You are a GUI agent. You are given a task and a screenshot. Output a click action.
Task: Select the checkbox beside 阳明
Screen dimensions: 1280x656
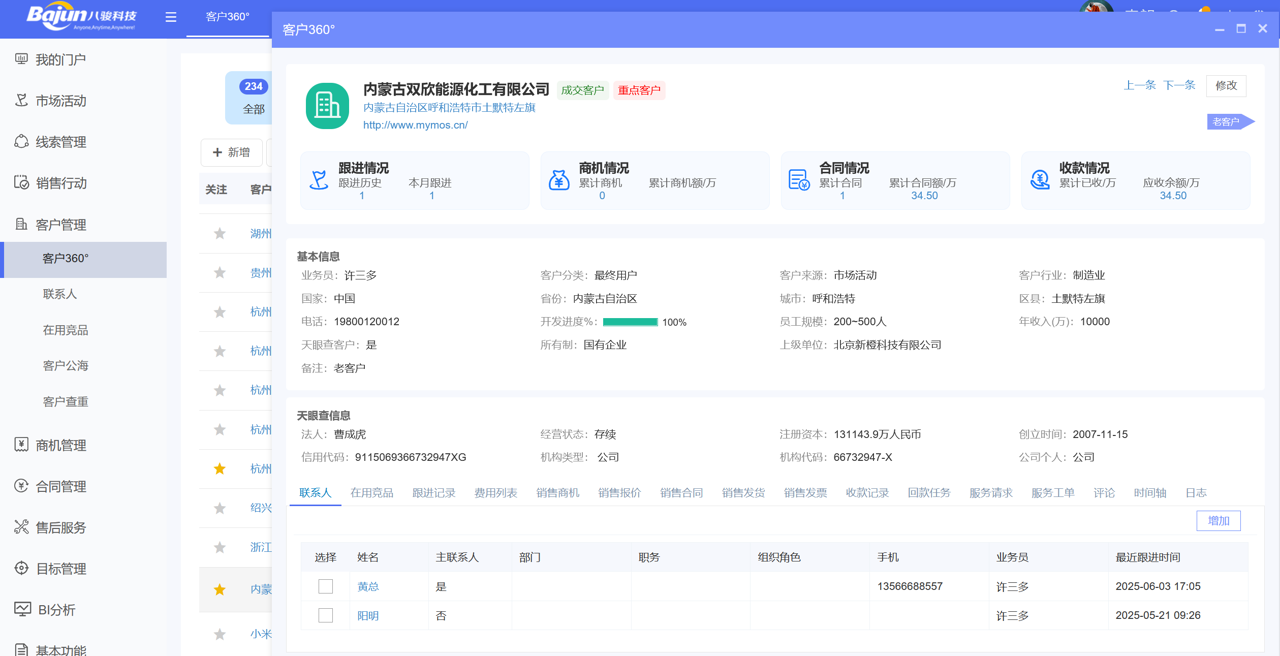[x=326, y=616]
